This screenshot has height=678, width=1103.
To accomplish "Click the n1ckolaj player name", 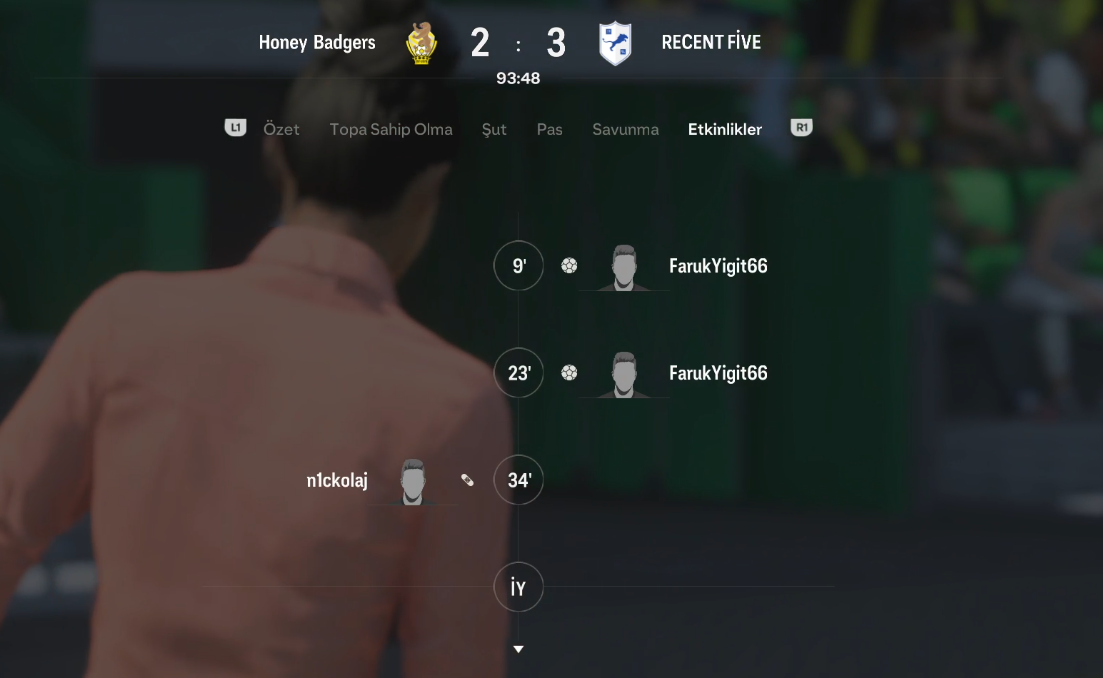I will point(337,480).
